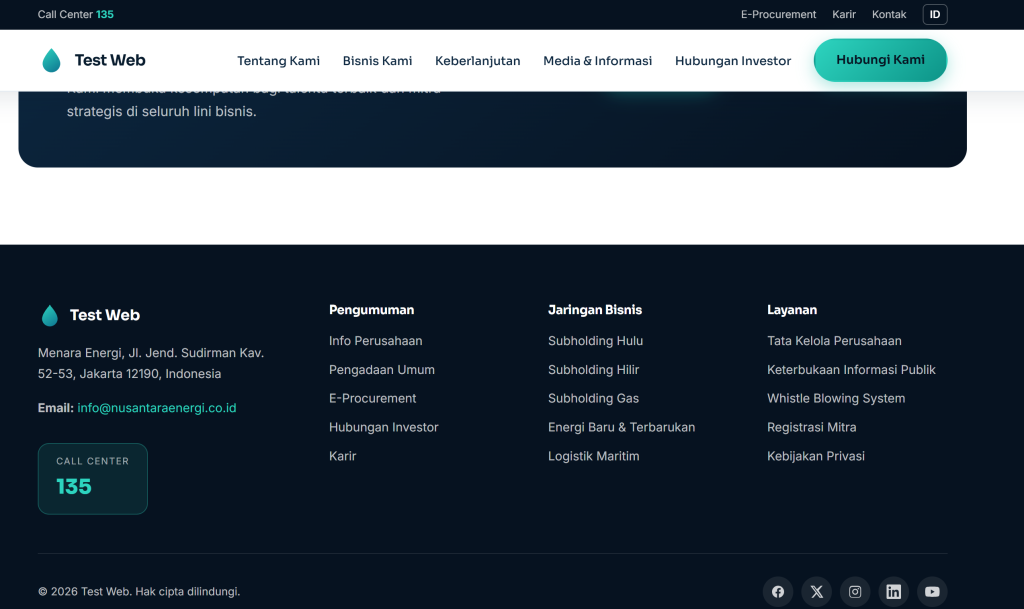Viewport: 1024px width, 609px height.
Task: Go to E-Procurement in top bar
Action: [778, 14]
